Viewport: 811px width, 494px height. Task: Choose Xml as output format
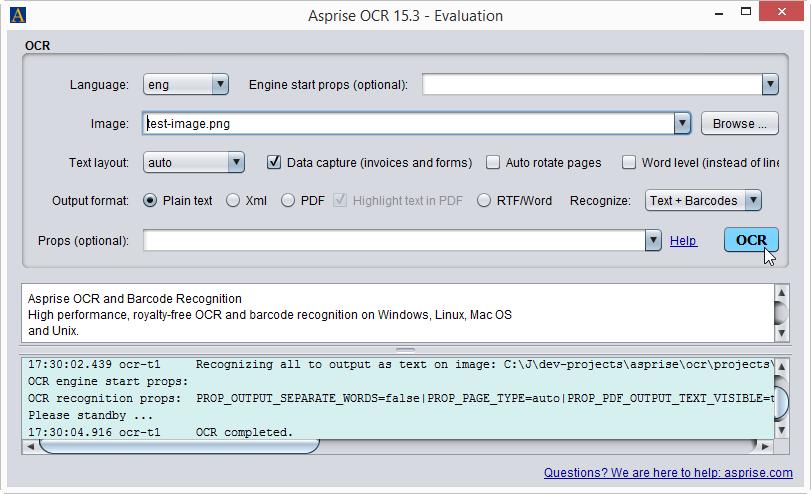[233, 200]
